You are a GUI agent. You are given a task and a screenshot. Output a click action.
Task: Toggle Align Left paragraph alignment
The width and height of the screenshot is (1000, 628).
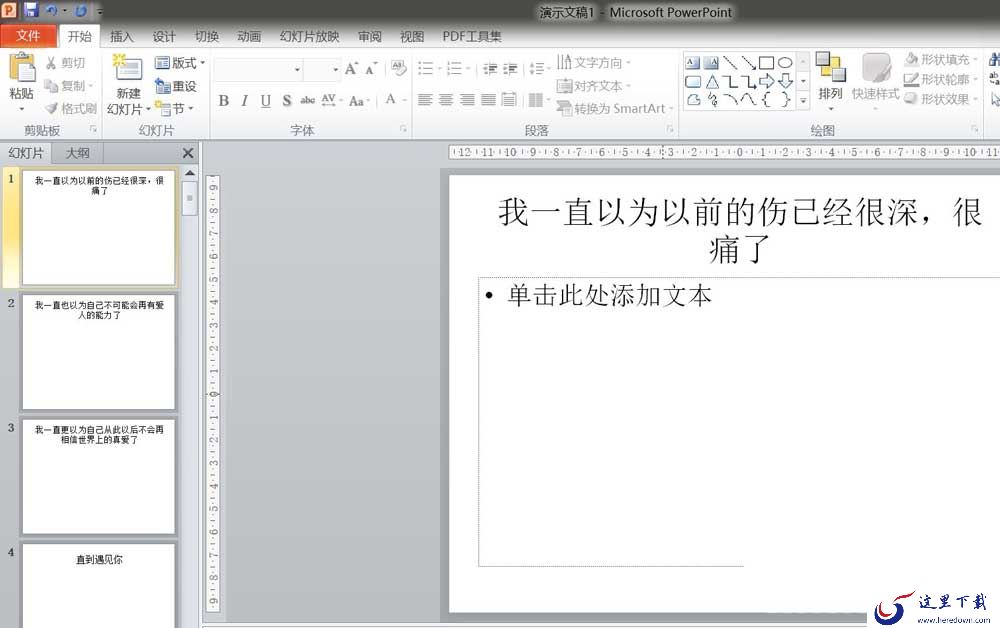pyautogui.click(x=425, y=100)
